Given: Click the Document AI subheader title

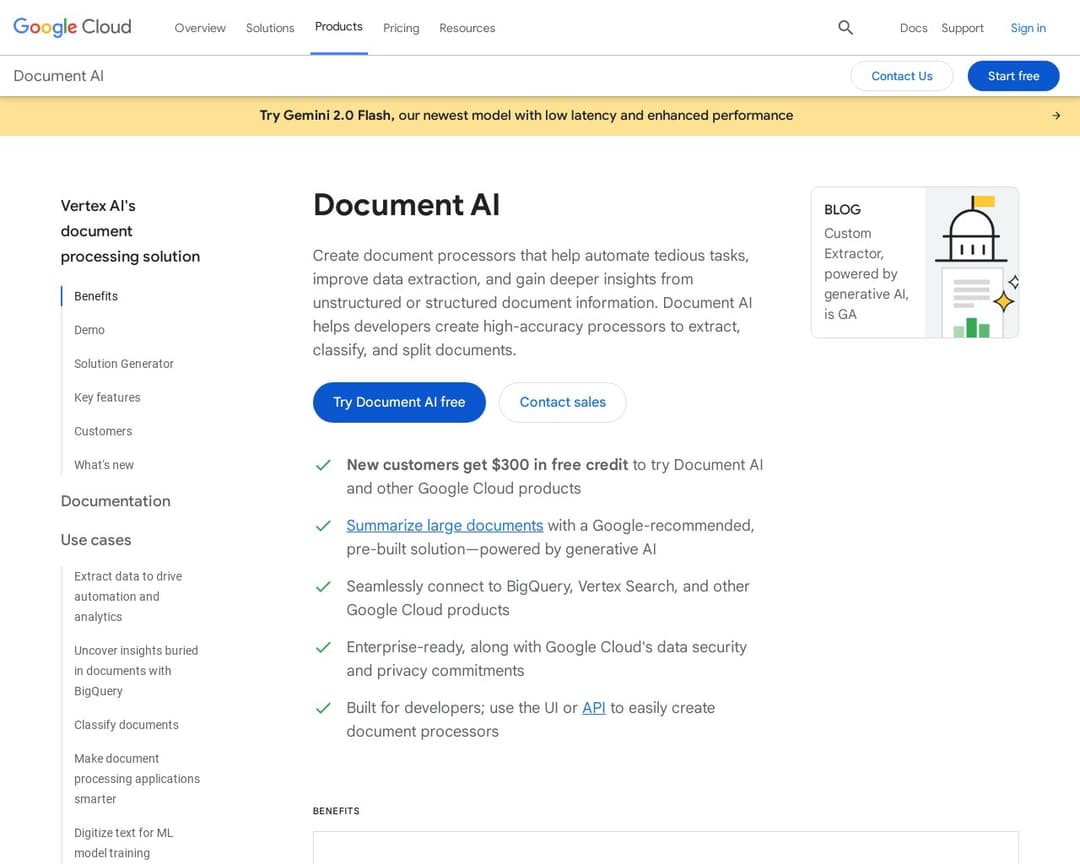Looking at the screenshot, I should pyautogui.click(x=59, y=76).
